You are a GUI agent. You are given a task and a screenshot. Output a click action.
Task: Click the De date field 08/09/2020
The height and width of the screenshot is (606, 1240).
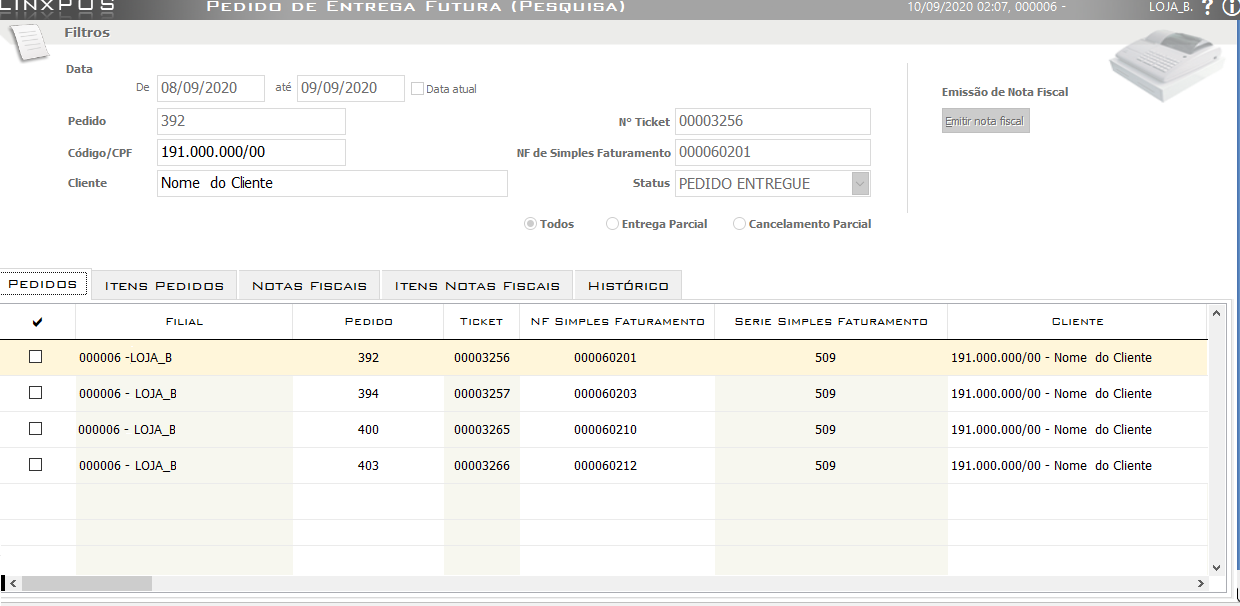(211, 88)
